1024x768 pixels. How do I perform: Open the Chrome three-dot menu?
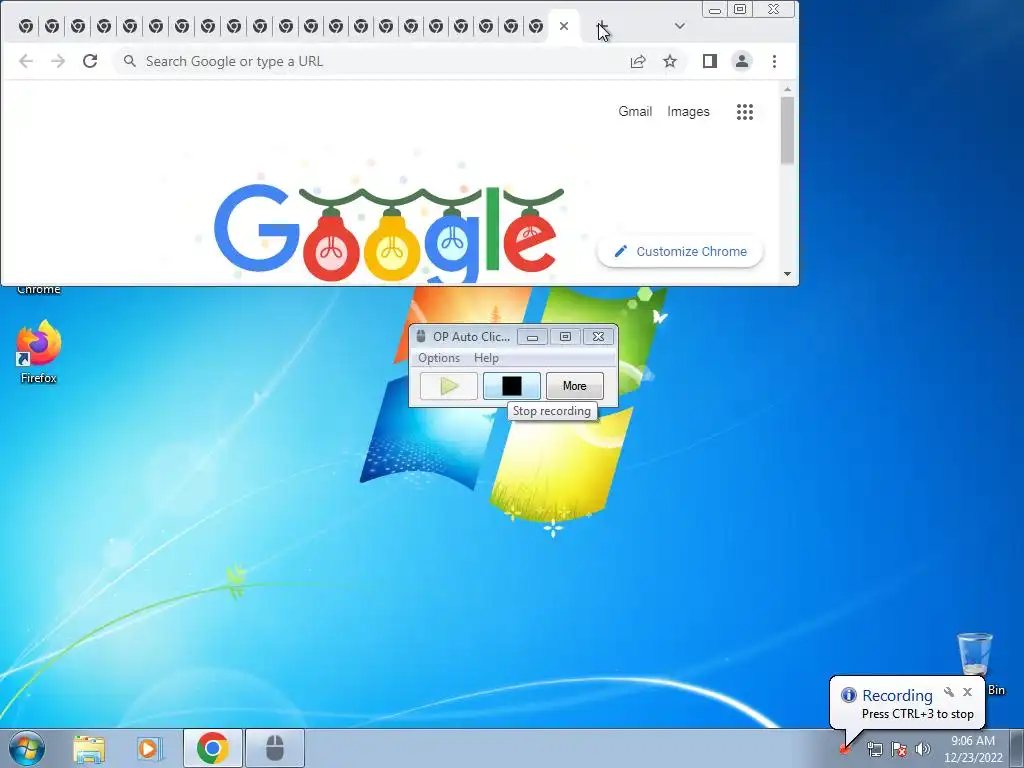tap(775, 61)
